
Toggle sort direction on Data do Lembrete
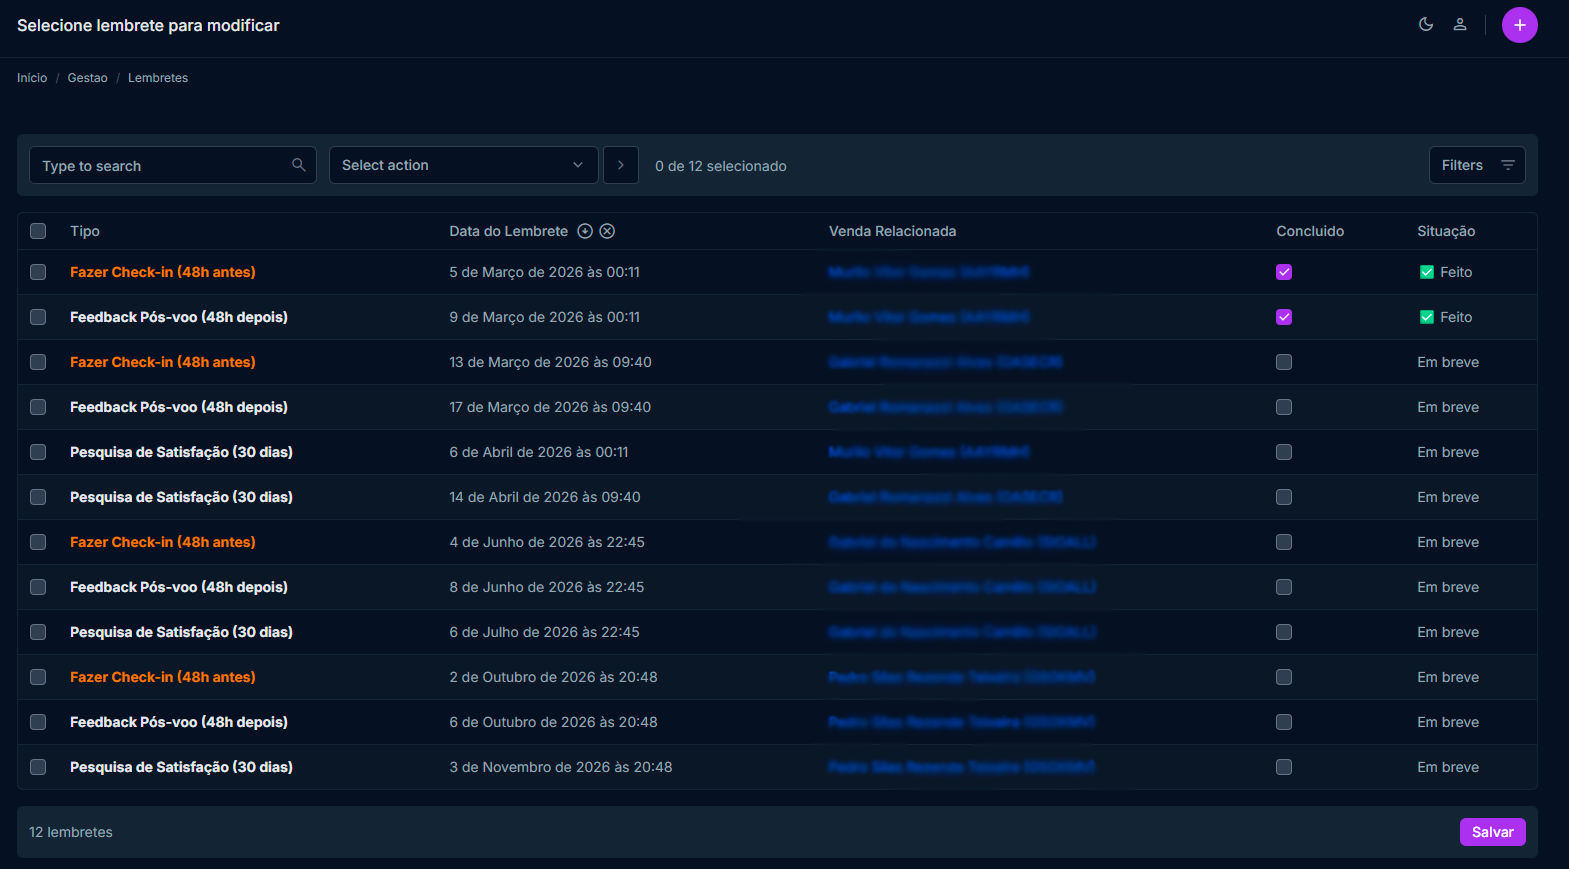pos(585,231)
